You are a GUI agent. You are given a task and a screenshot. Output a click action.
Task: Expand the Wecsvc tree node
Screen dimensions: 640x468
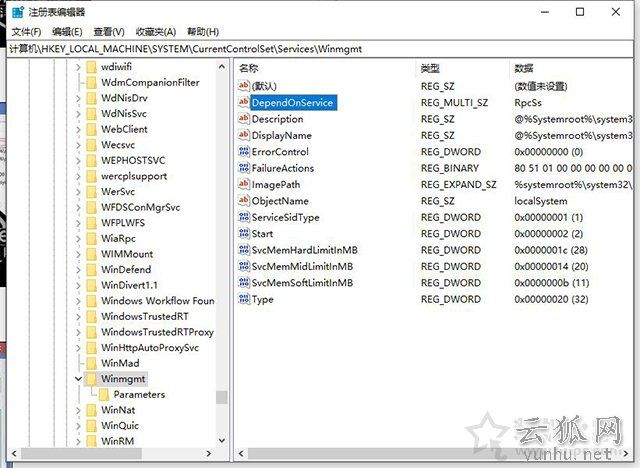click(x=78, y=145)
